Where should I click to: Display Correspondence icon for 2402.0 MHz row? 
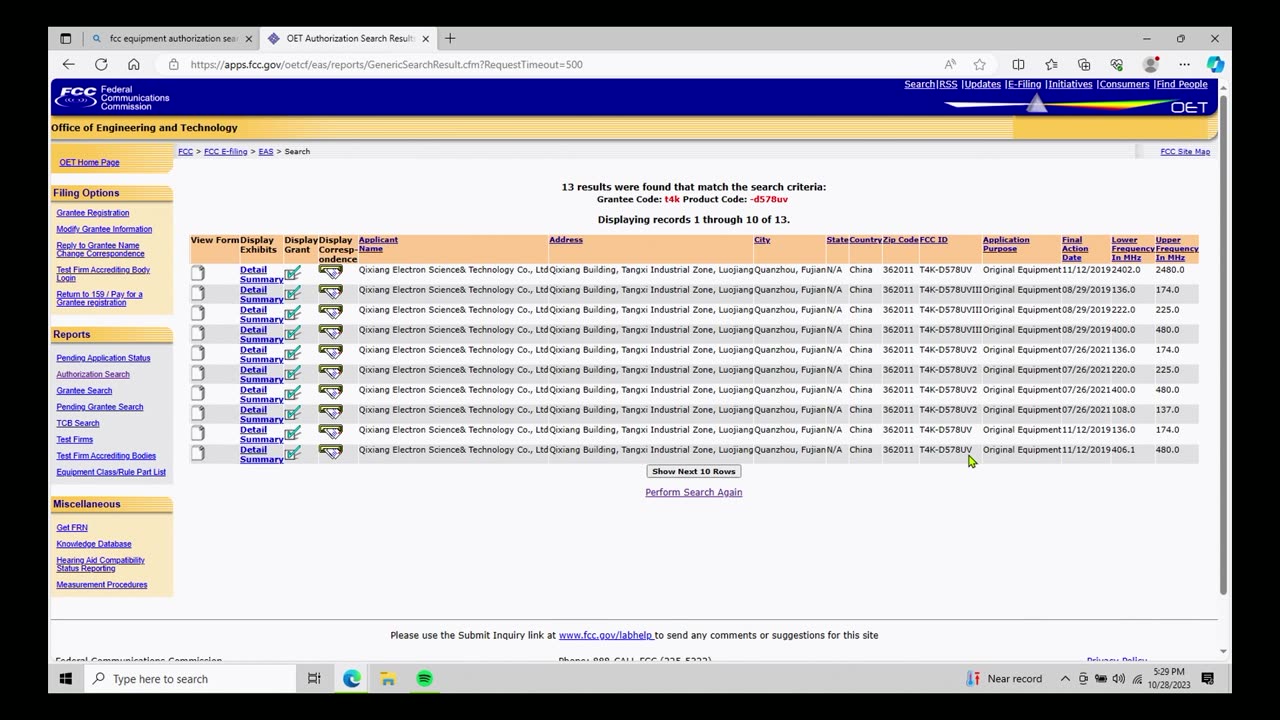pyautogui.click(x=330, y=272)
